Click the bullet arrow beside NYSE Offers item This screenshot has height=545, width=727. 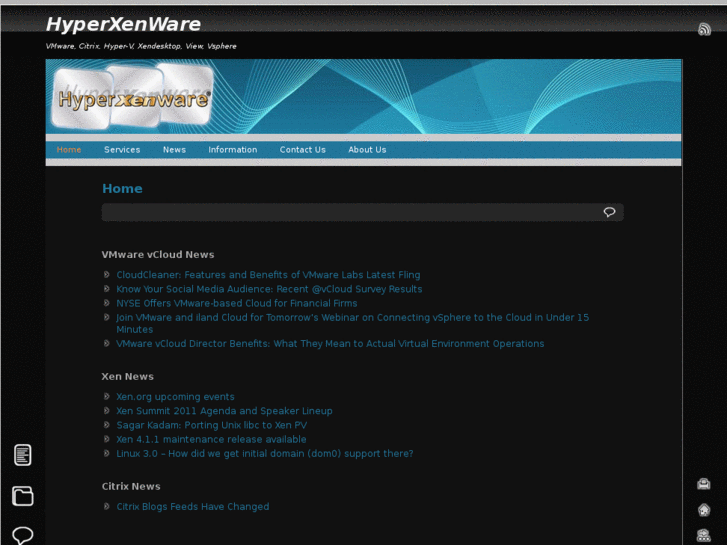(x=107, y=303)
